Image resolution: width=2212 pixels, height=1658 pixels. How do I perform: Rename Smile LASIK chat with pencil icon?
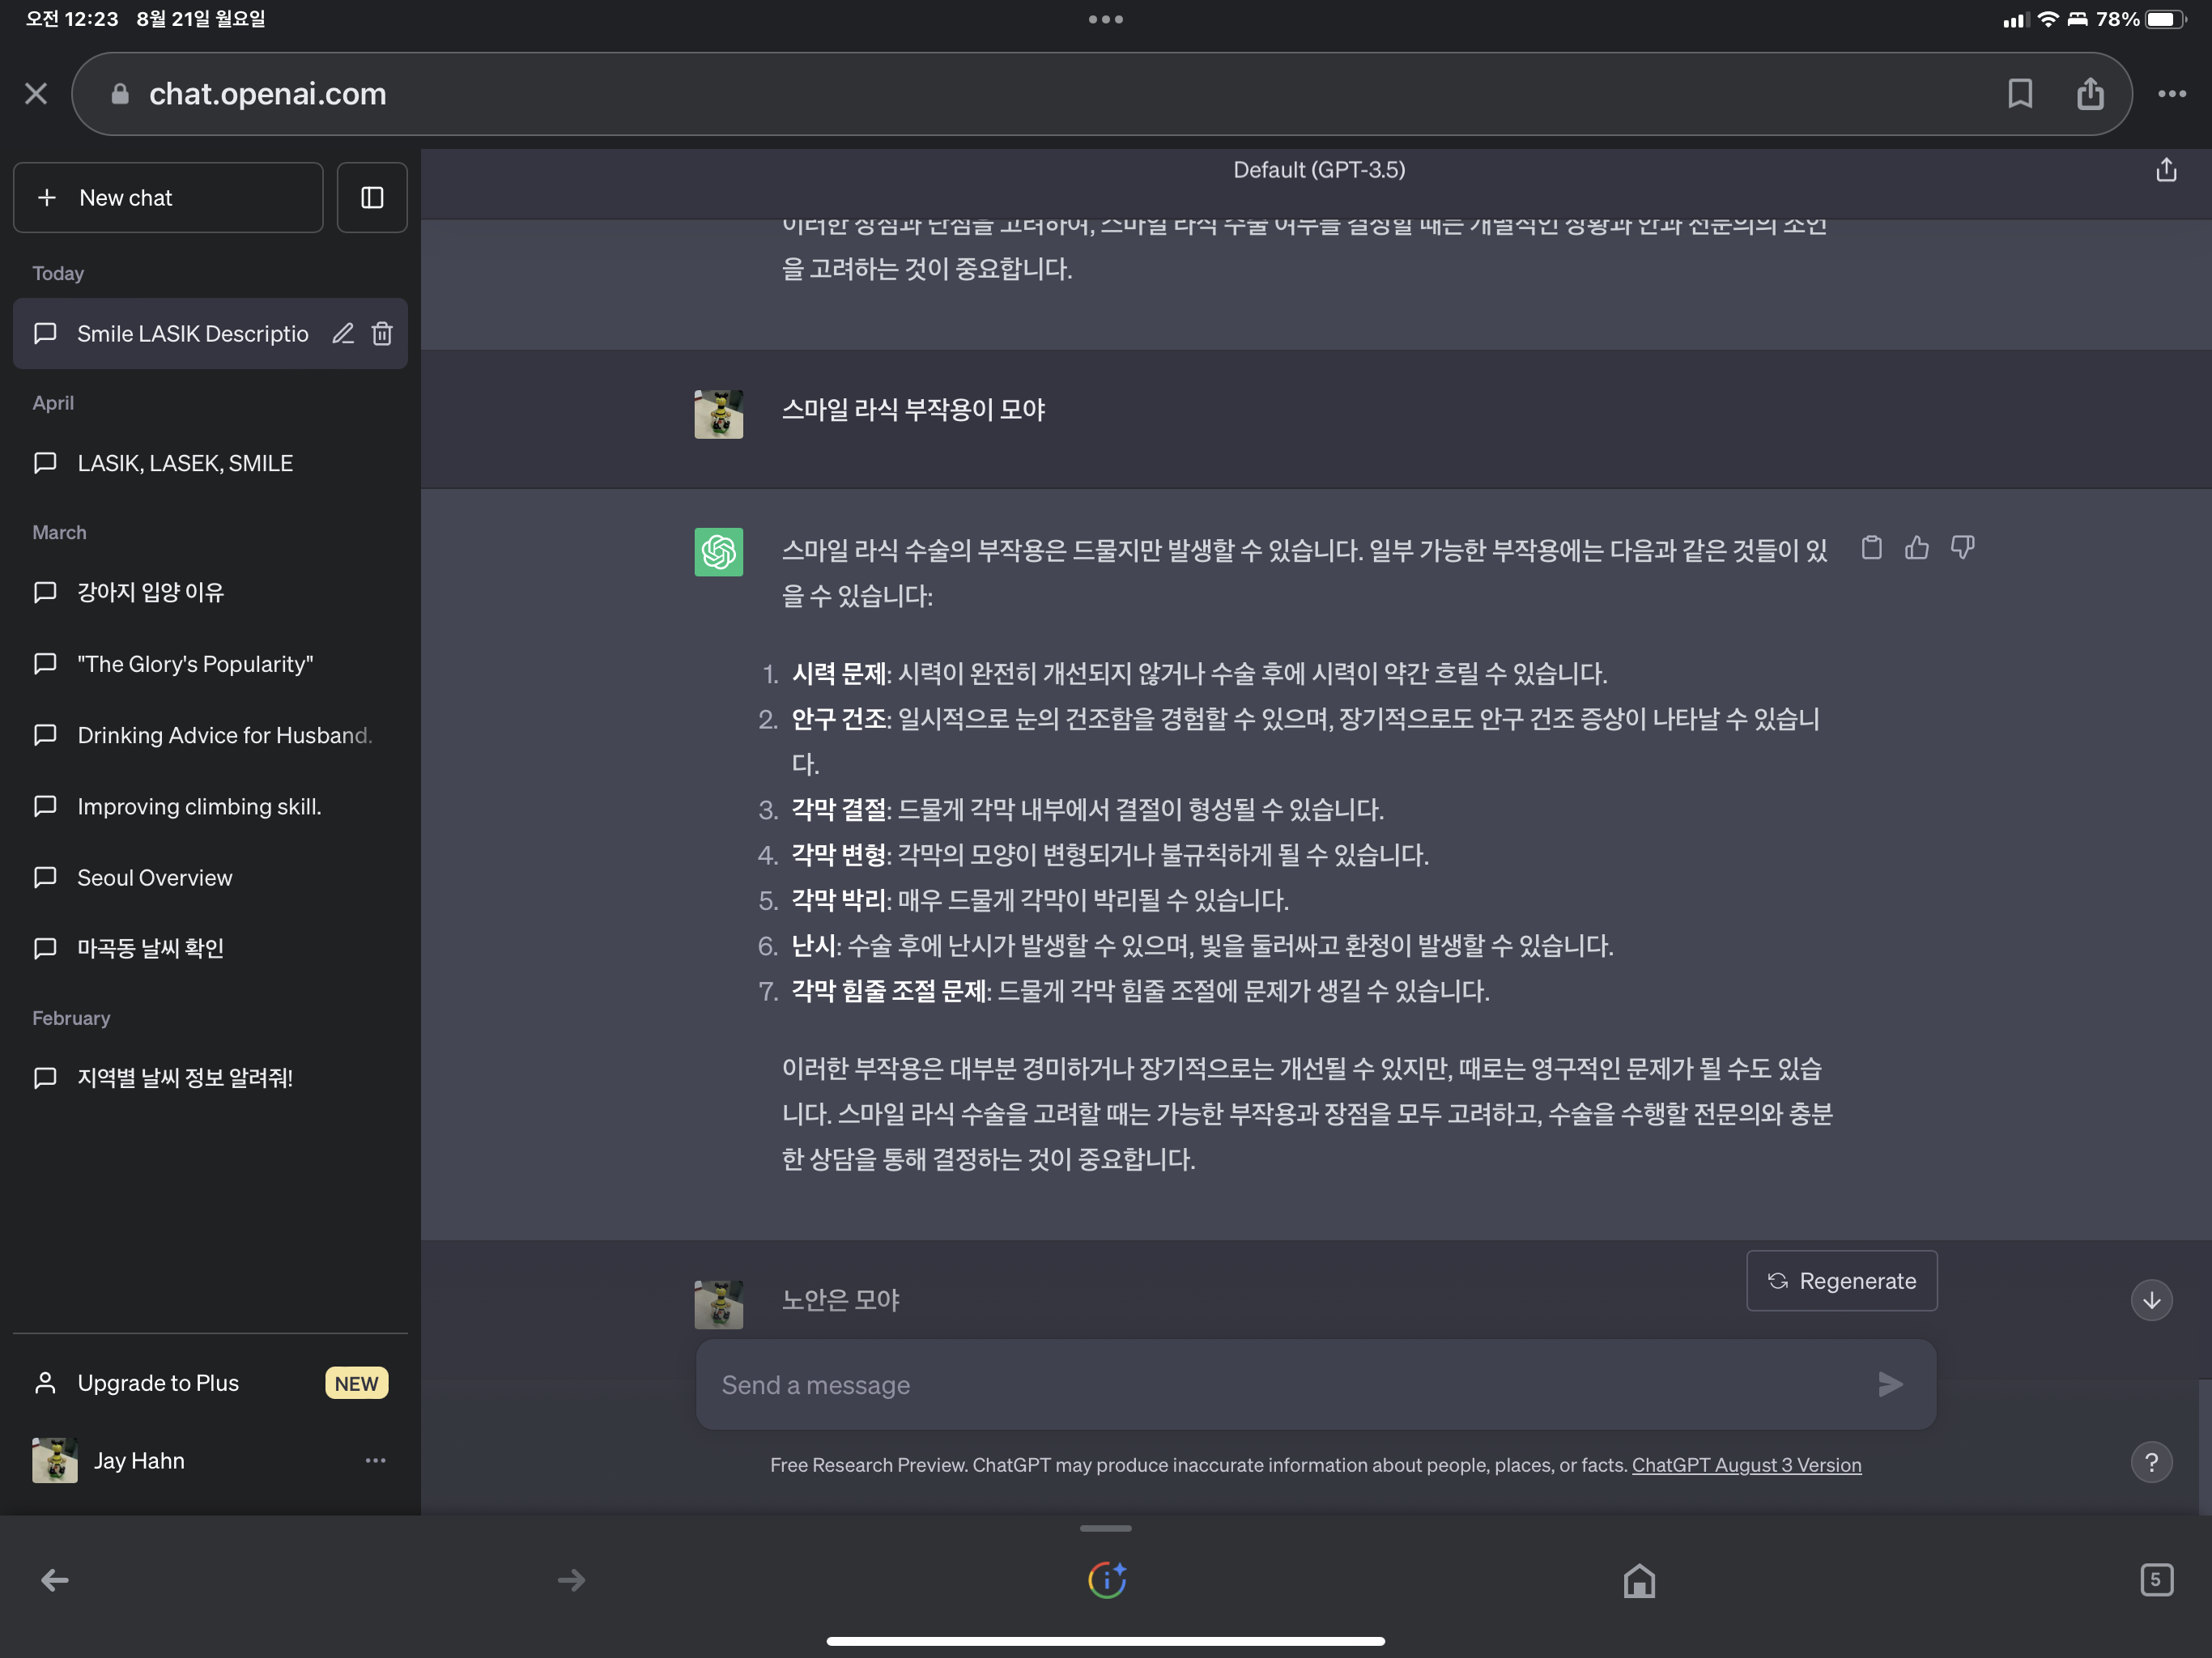coord(343,333)
